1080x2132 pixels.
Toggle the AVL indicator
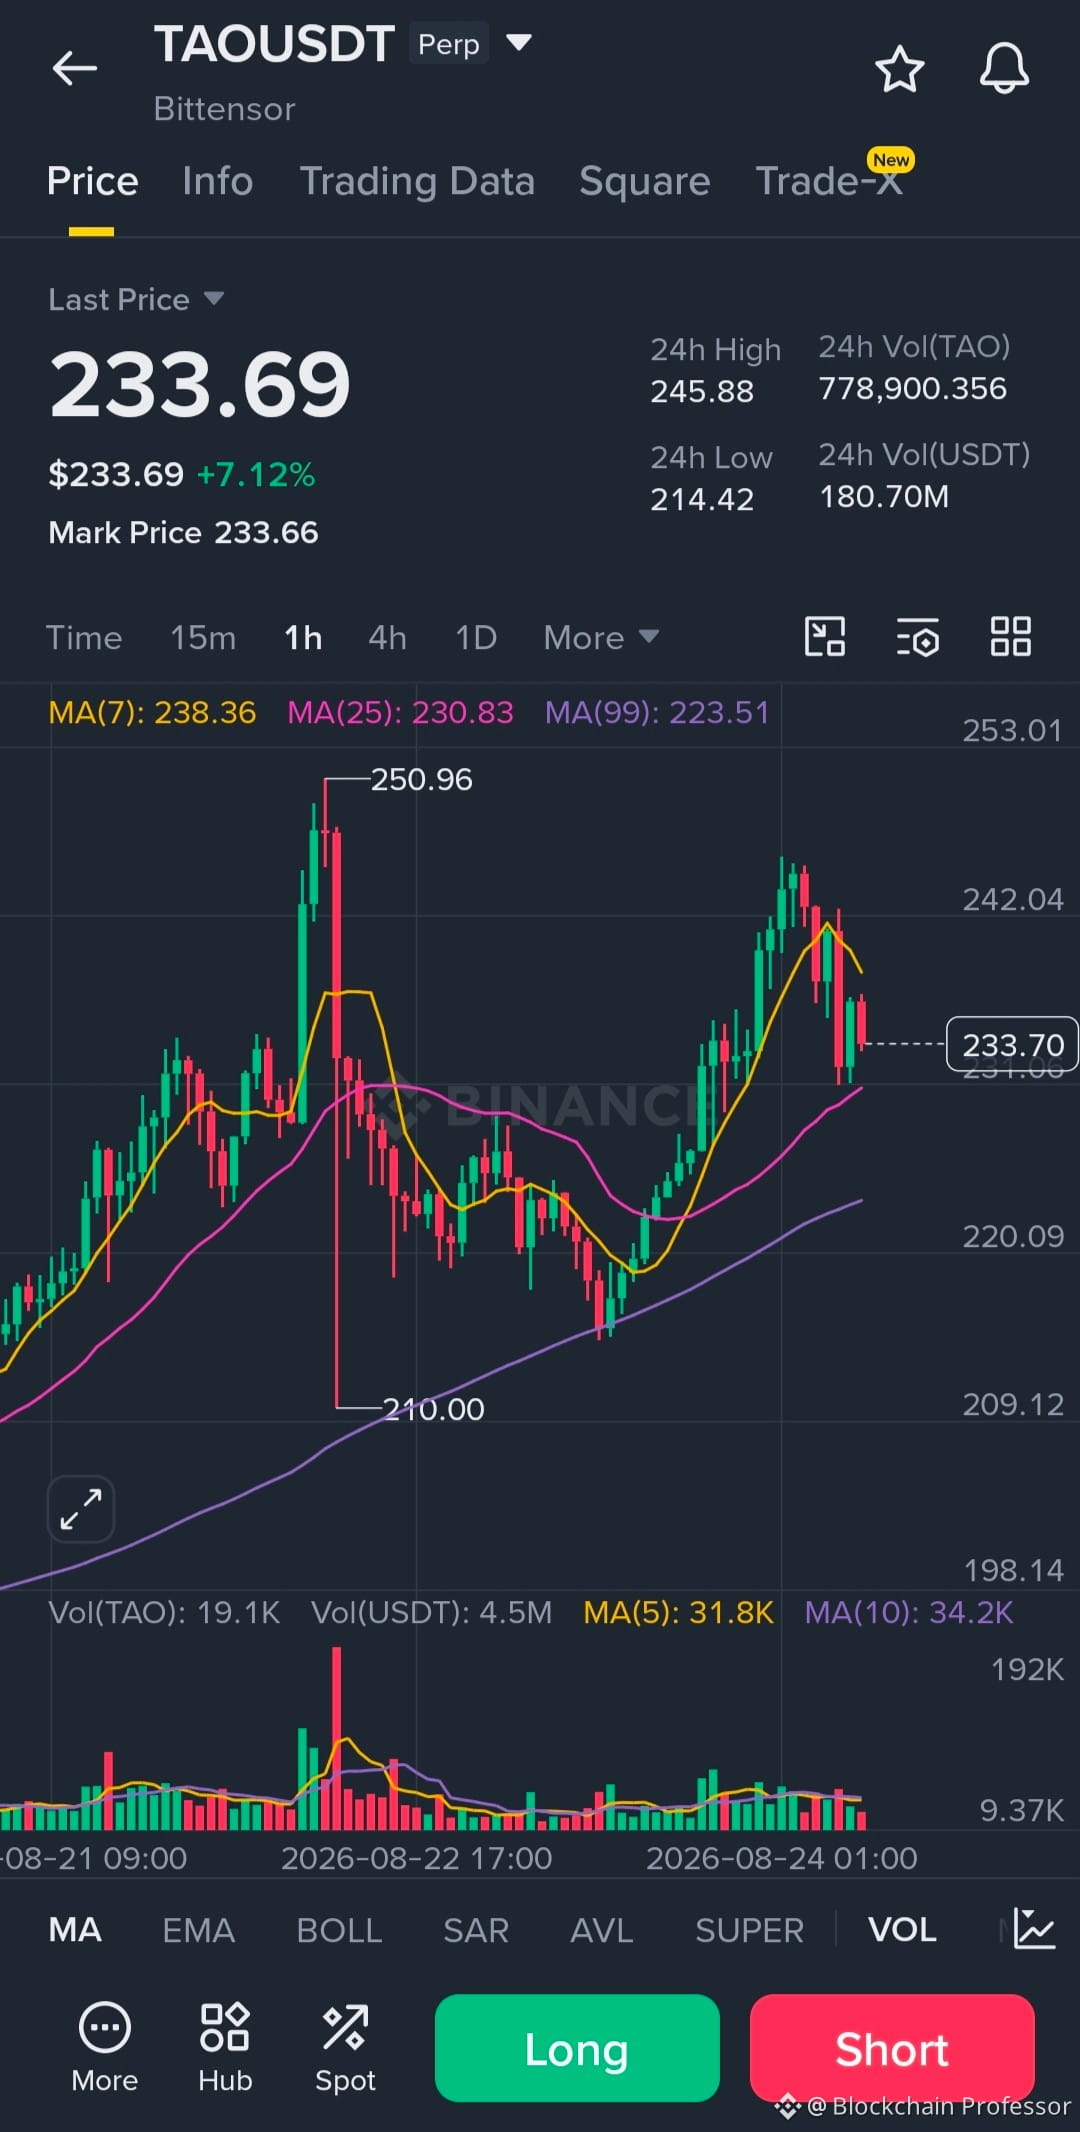click(x=602, y=1930)
